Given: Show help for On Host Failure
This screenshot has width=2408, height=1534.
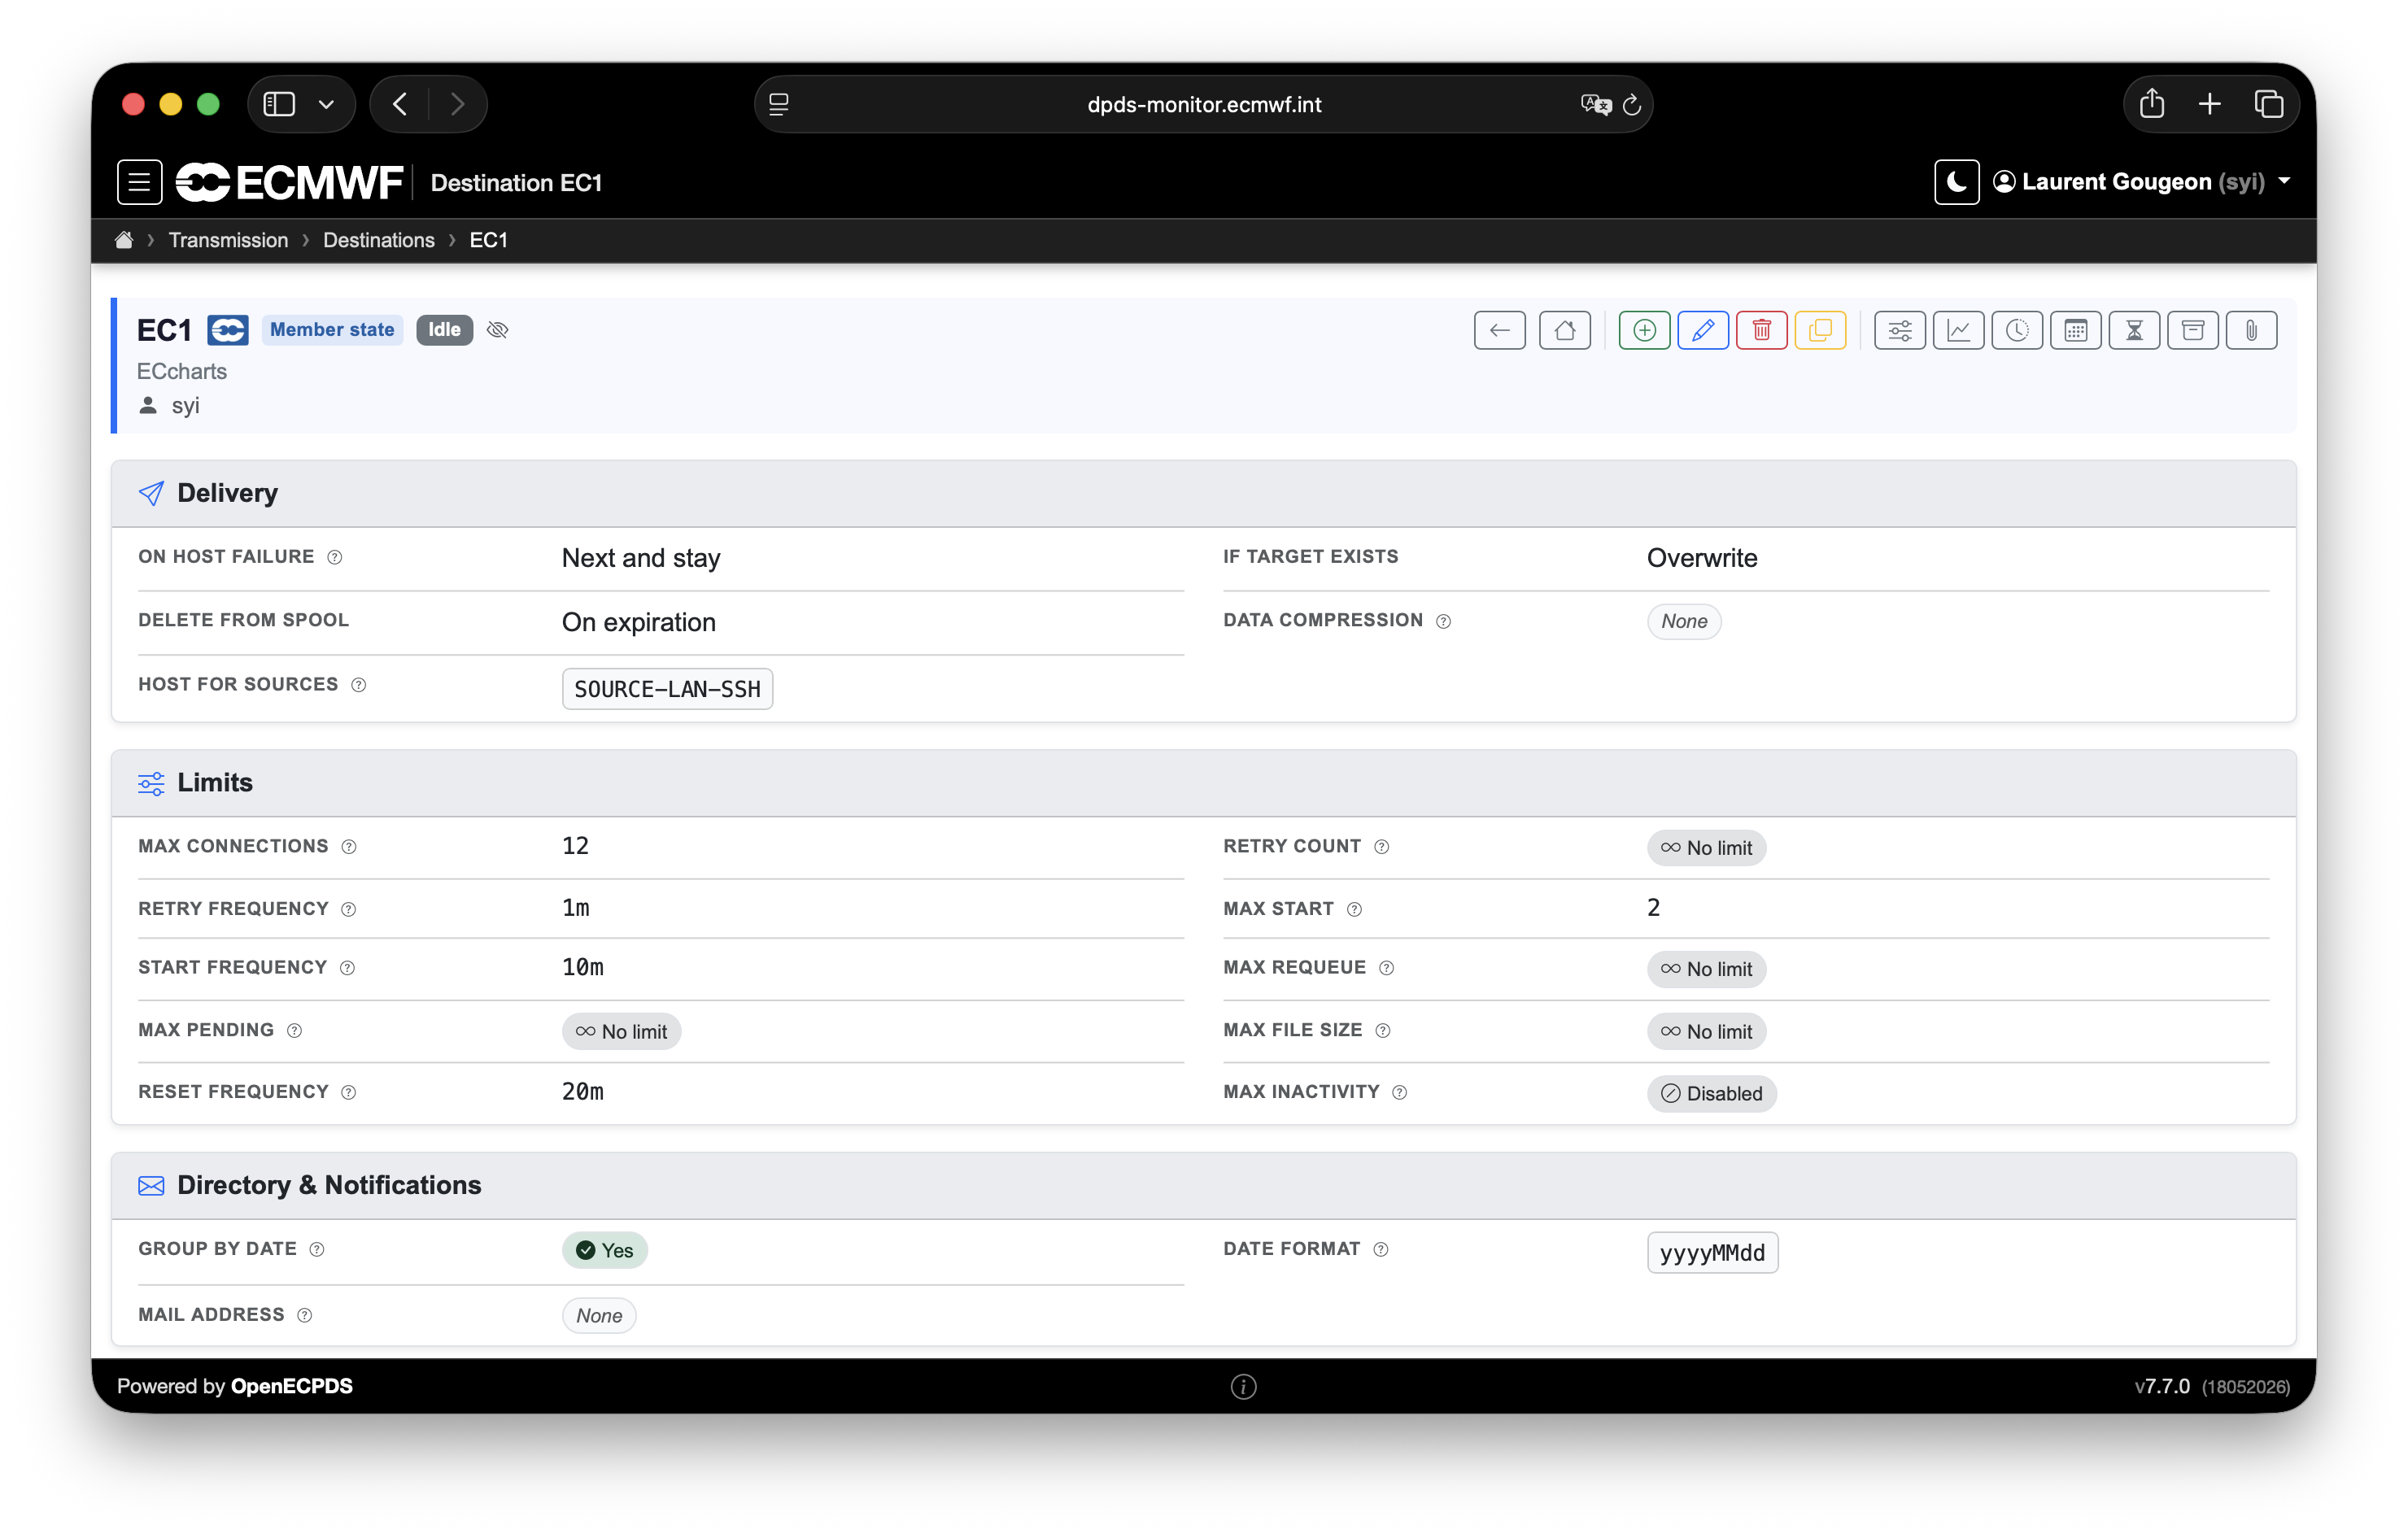Looking at the screenshot, I should [x=335, y=557].
